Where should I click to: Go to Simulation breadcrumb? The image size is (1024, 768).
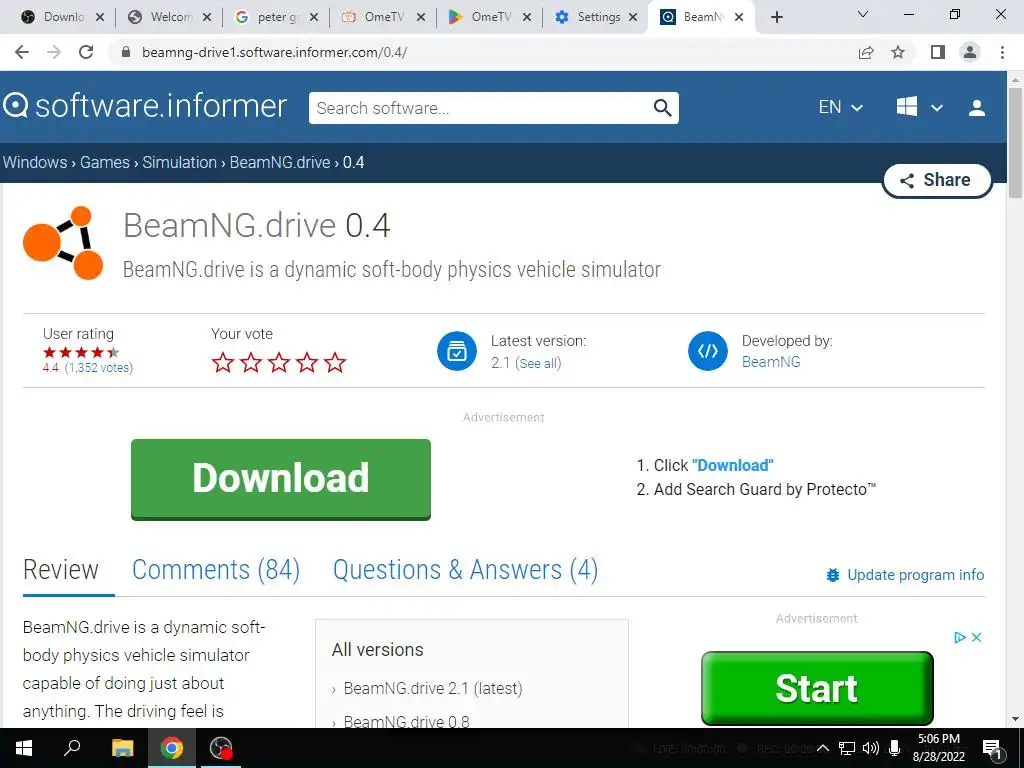coord(180,162)
